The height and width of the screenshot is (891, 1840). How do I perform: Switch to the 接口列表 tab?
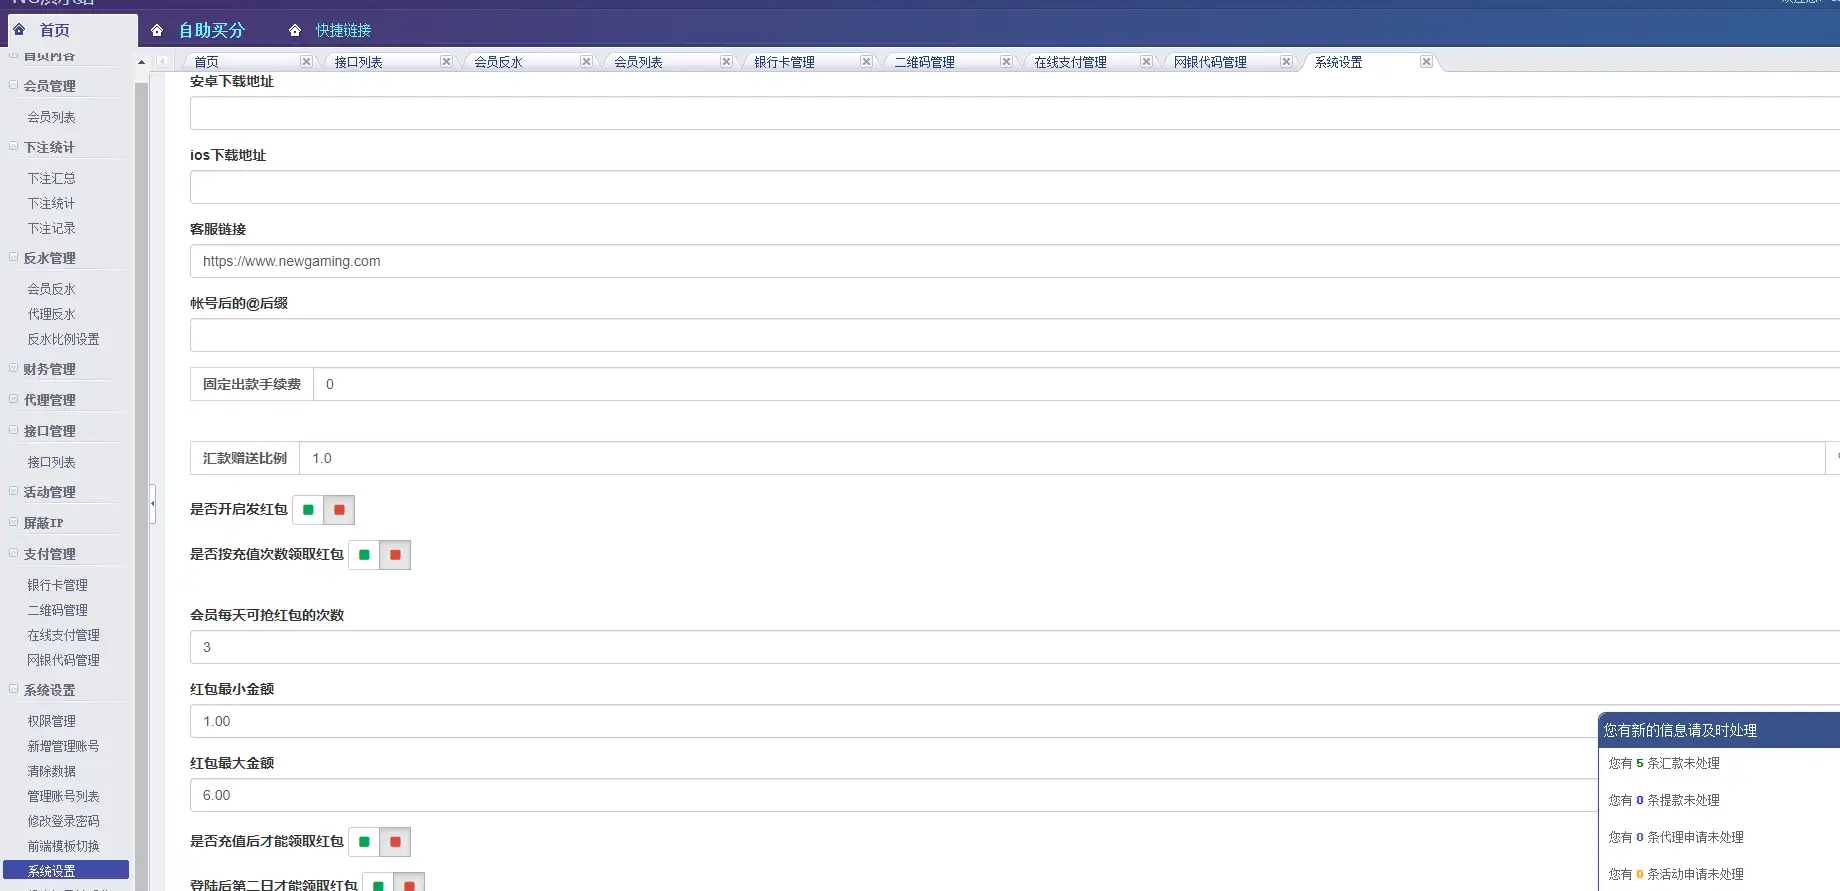pyautogui.click(x=359, y=62)
